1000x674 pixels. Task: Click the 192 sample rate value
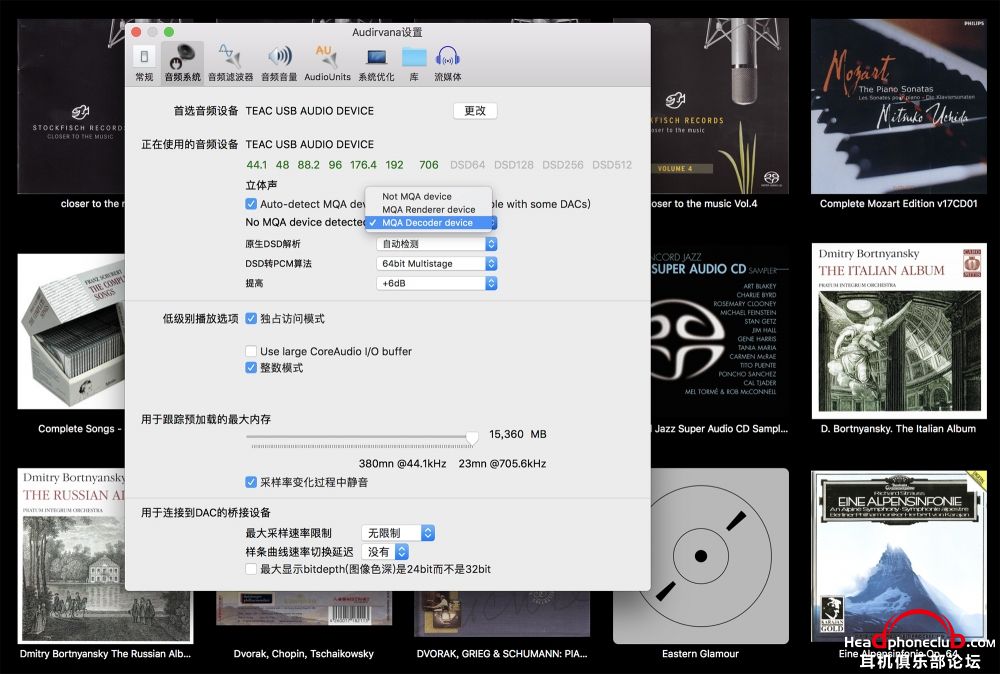[394, 165]
